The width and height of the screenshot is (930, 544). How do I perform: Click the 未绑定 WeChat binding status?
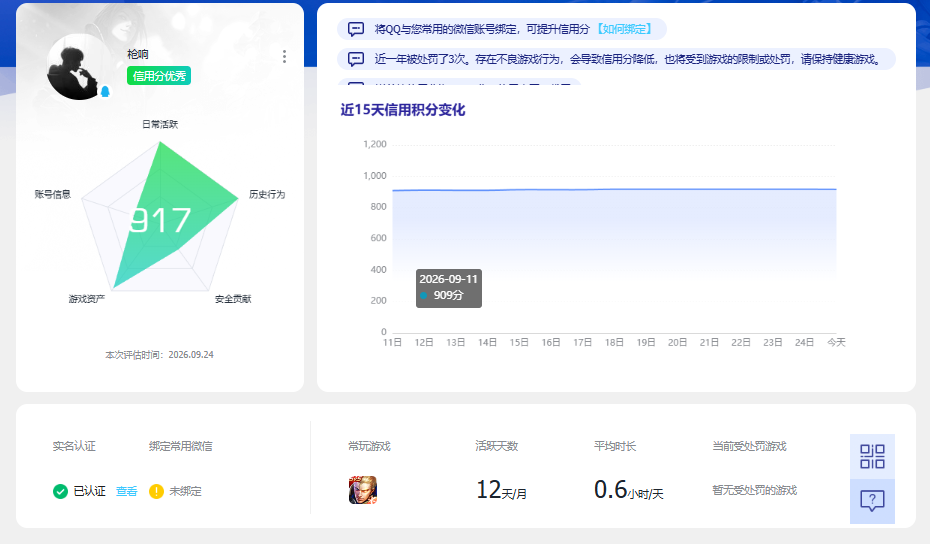pos(186,491)
